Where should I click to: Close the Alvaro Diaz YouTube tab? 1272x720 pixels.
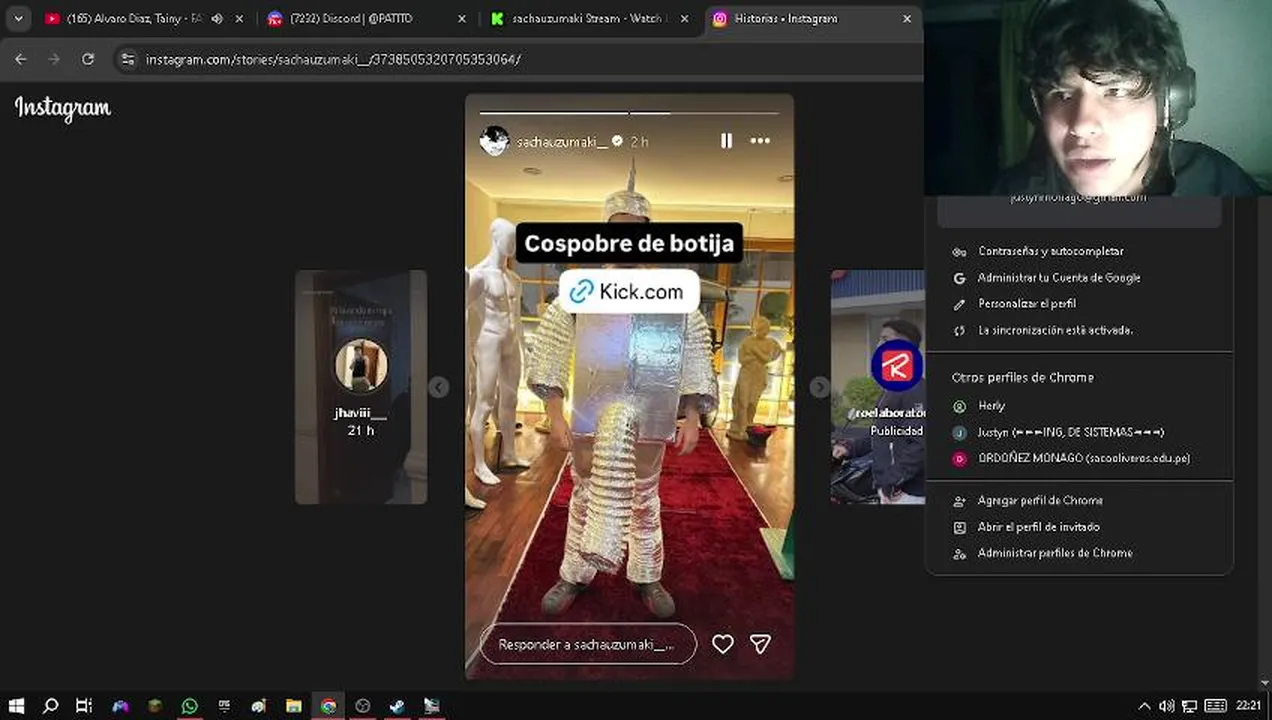point(239,18)
